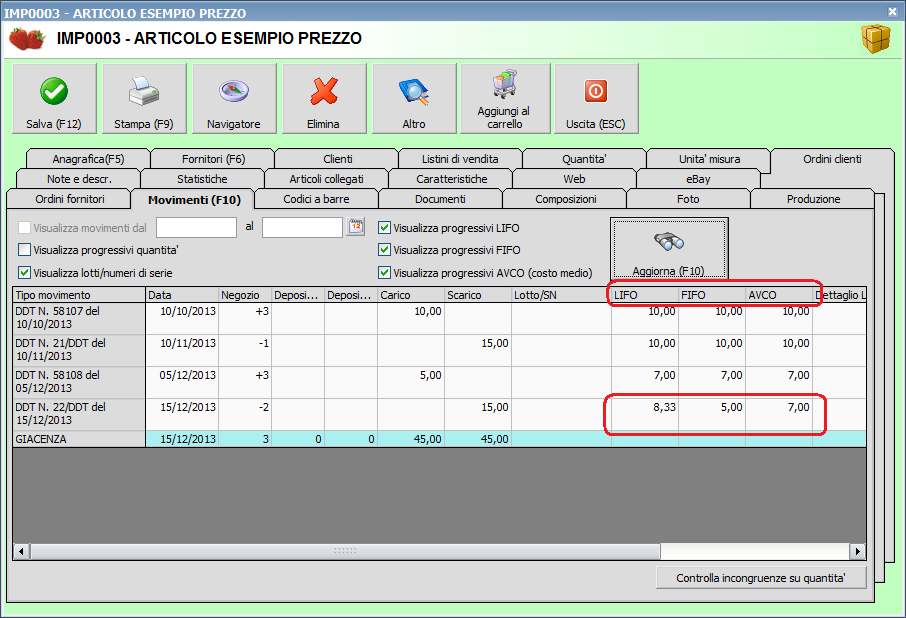Screen dimensions: 906x618
Task: Click the Uscita (ESC) exit button
Action: [596, 99]
